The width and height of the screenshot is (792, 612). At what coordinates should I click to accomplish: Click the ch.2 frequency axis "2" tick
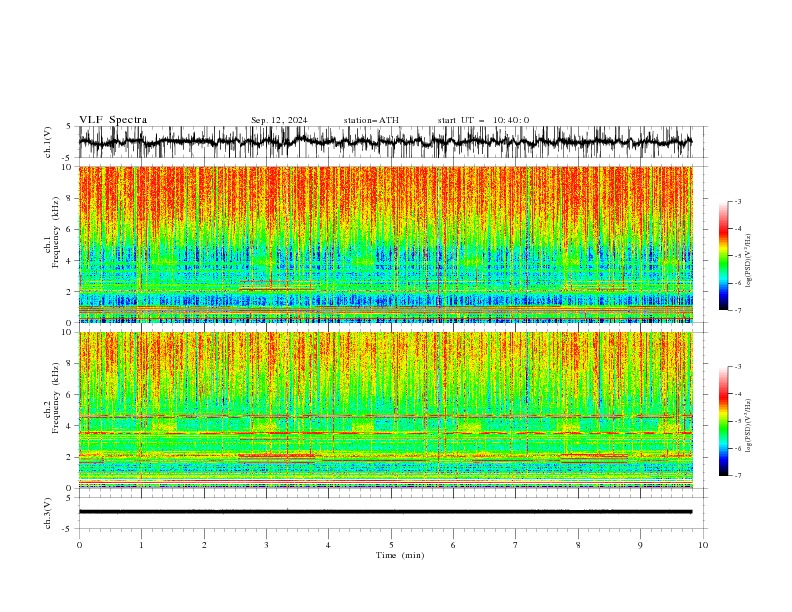pos(70,457)
